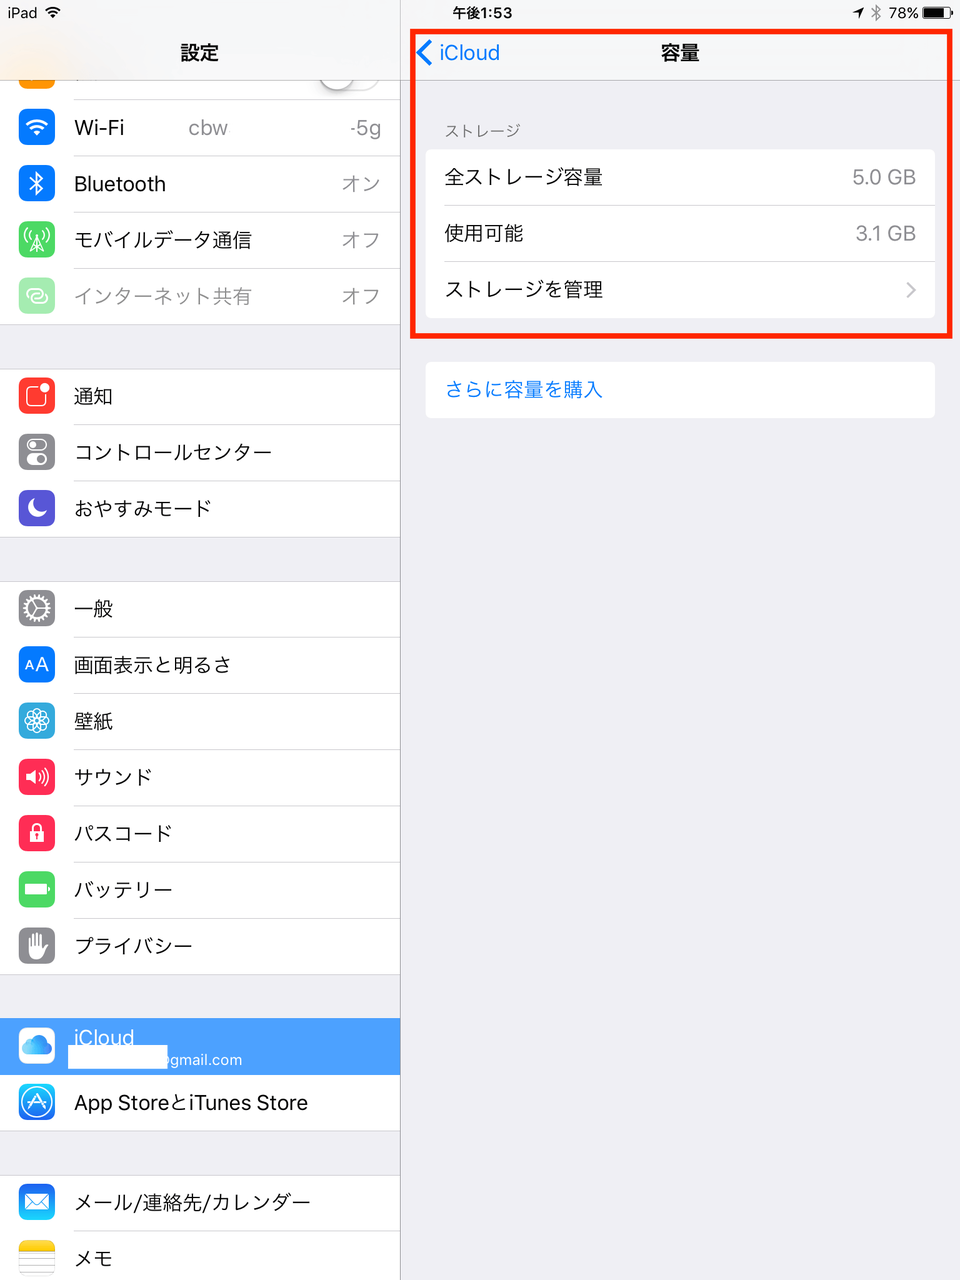Viewport: 960px width, 1280px height.
Task: Open App StoreとiTunes Store settings
Action: coord(200,1103)
